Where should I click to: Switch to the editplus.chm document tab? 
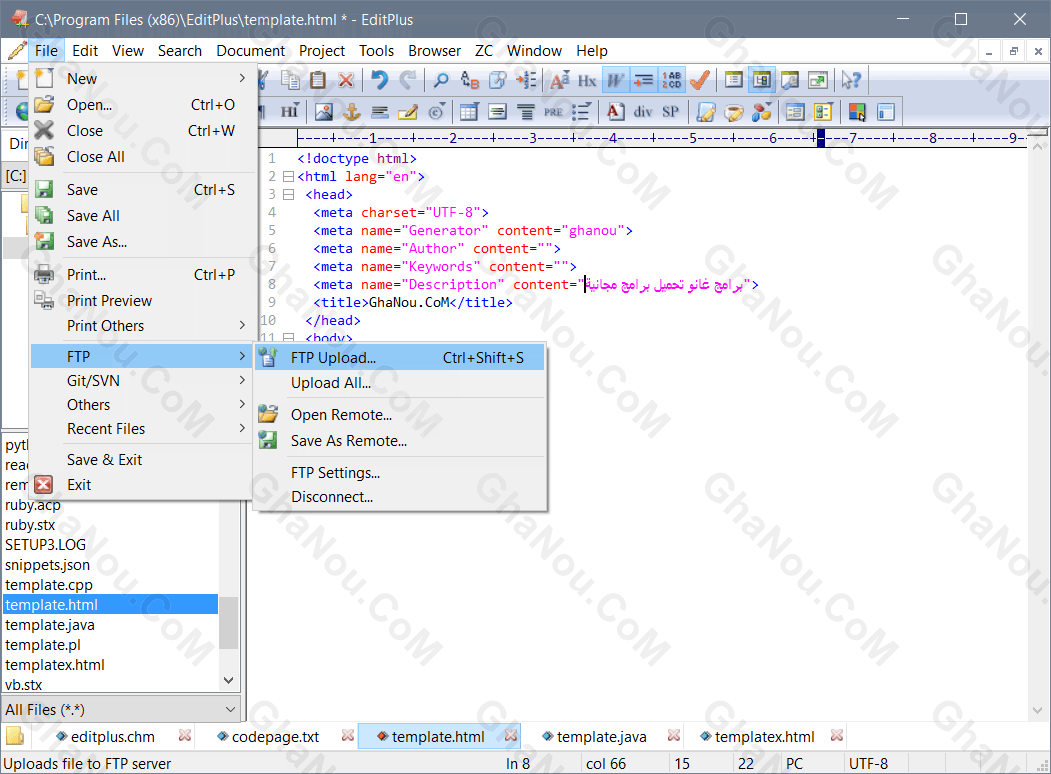(113, 737)
